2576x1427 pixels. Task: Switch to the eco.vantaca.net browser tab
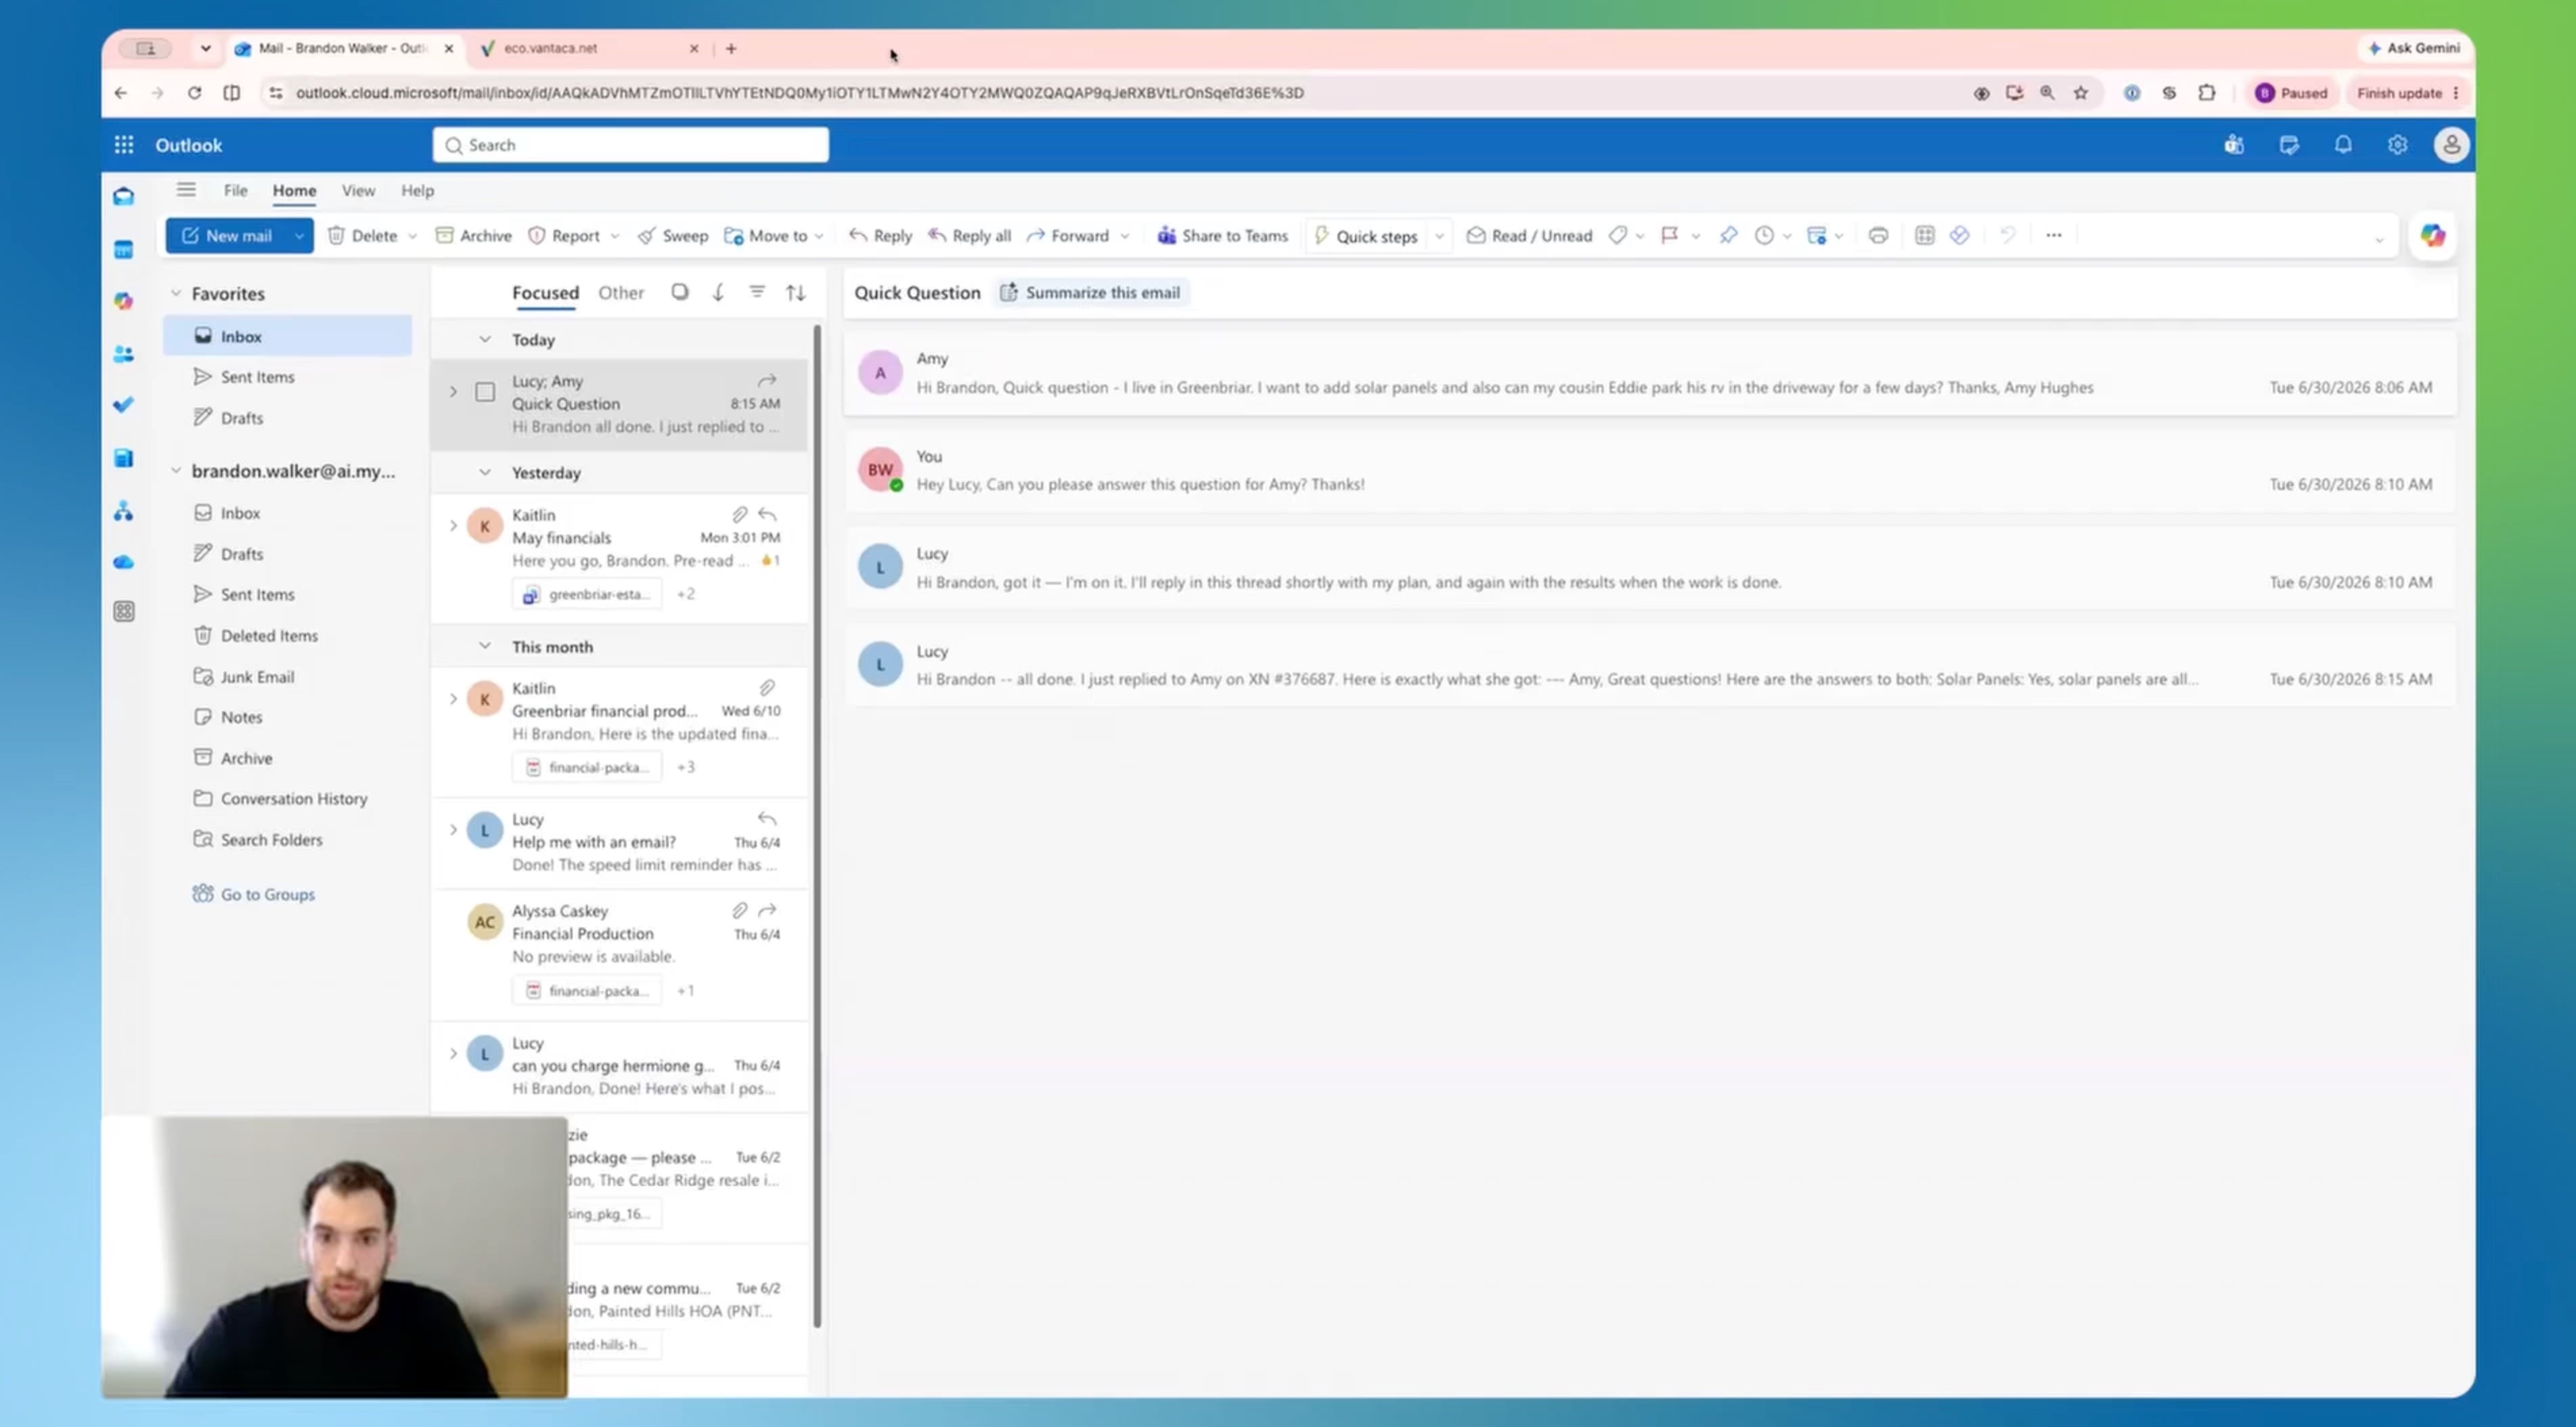(x=590, y=48)
